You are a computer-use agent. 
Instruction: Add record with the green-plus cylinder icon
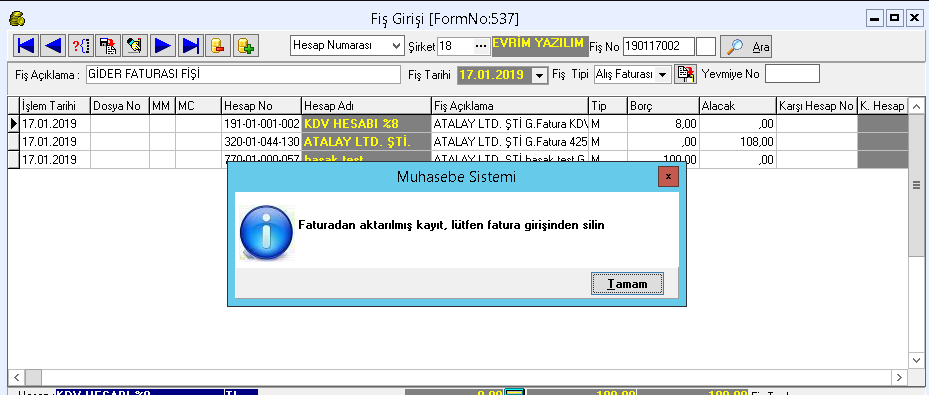point(245,46)
